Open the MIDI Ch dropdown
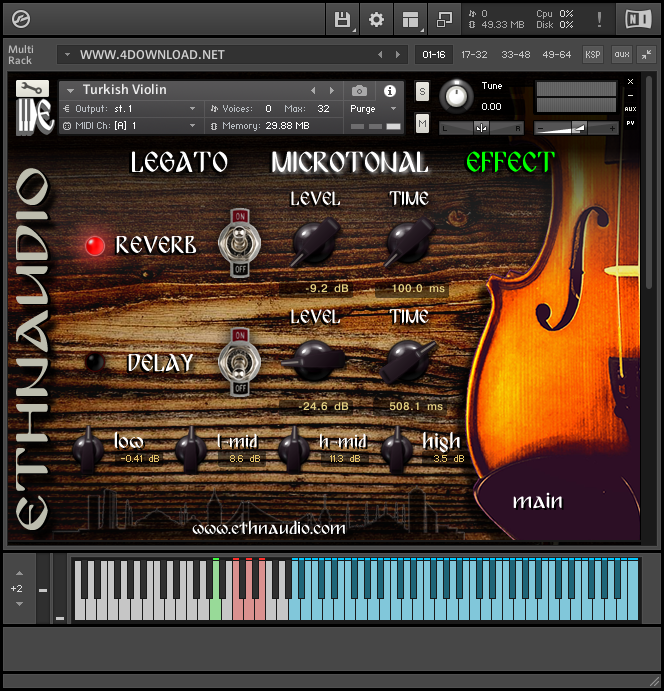The height and width of the screenshot is (691, 664). 193,126
